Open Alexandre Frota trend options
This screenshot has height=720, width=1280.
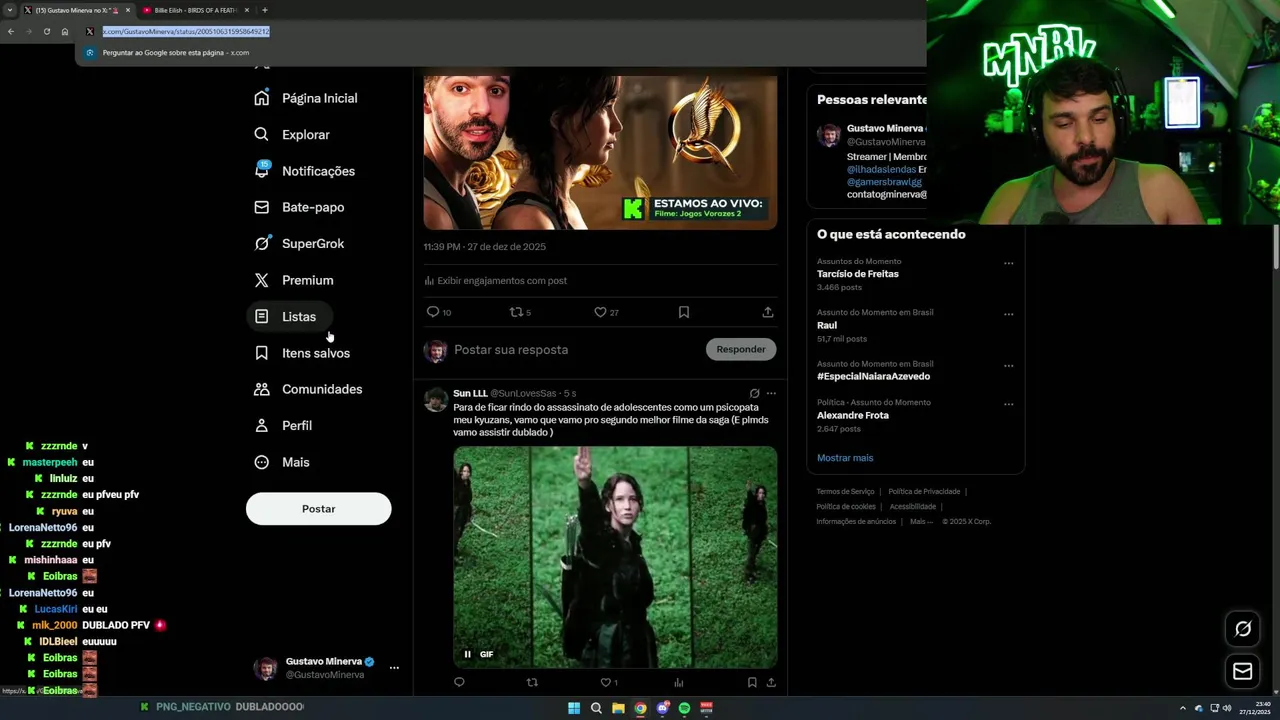(x=1008, y=404)
